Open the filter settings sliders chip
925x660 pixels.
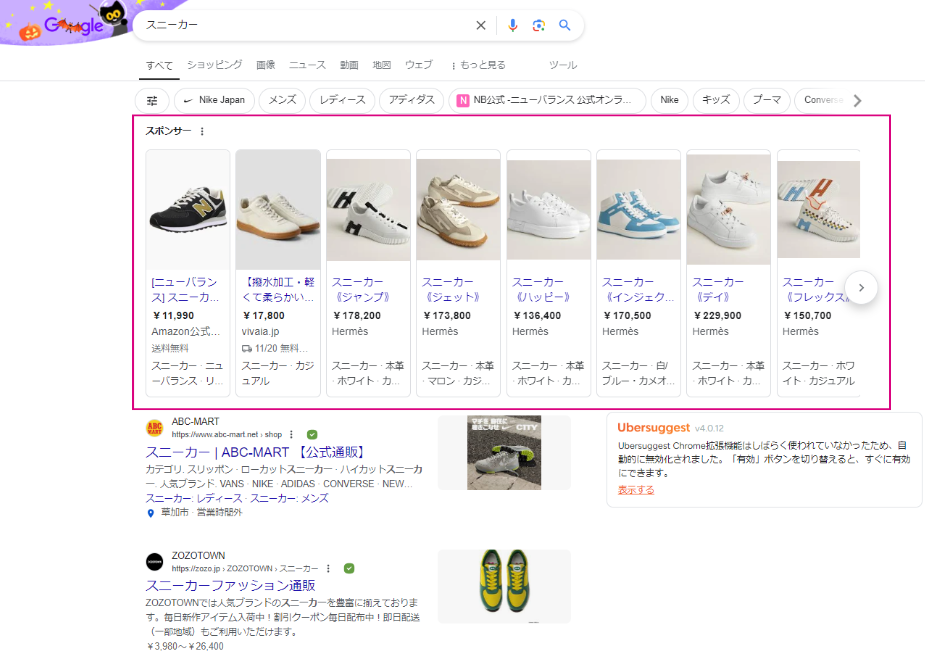pyautogui.click(x=152, y=100)
